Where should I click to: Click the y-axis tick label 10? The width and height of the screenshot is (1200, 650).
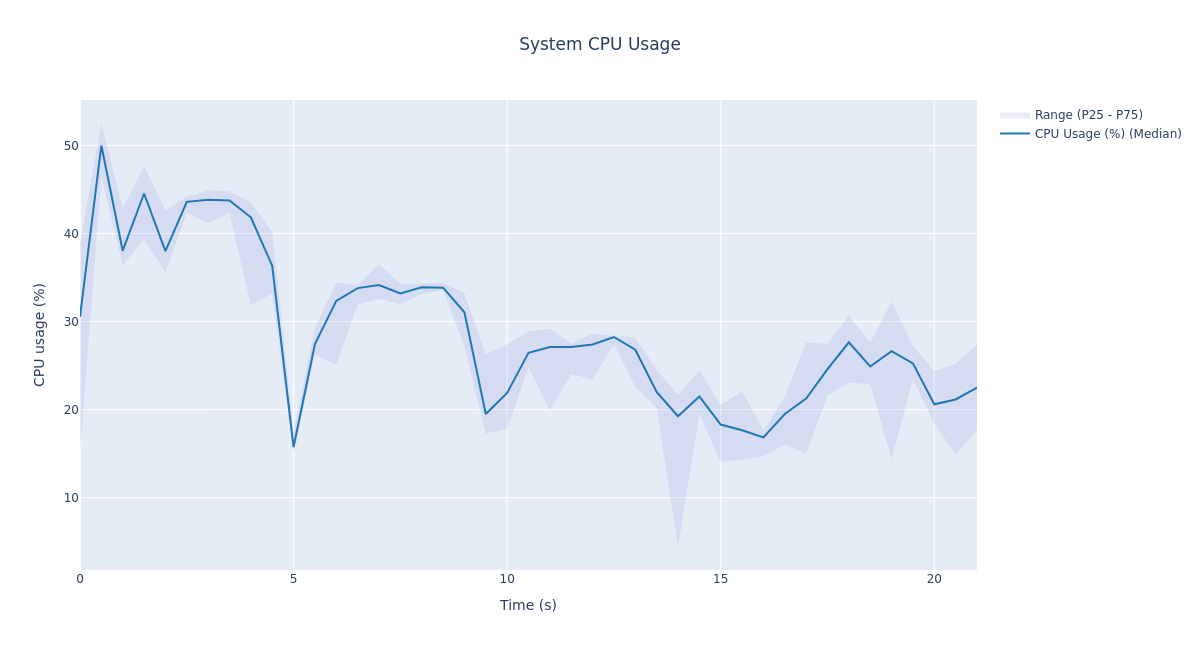click(71, 498)
